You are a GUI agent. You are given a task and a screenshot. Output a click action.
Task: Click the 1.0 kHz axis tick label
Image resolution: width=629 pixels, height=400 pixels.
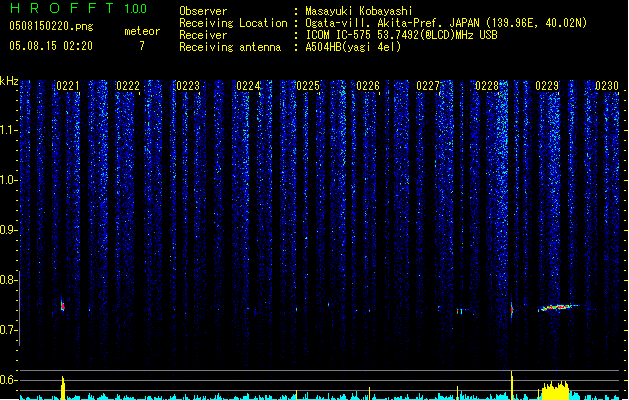coord(8,180)
